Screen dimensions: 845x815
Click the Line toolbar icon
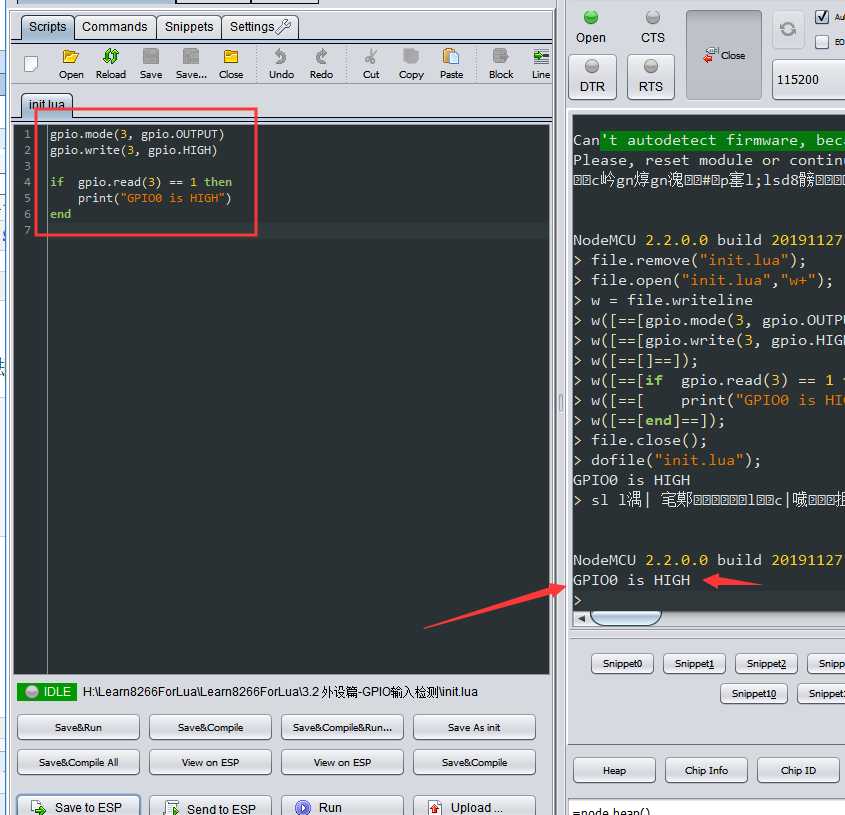pyautogui.click(x=541, y=63)
